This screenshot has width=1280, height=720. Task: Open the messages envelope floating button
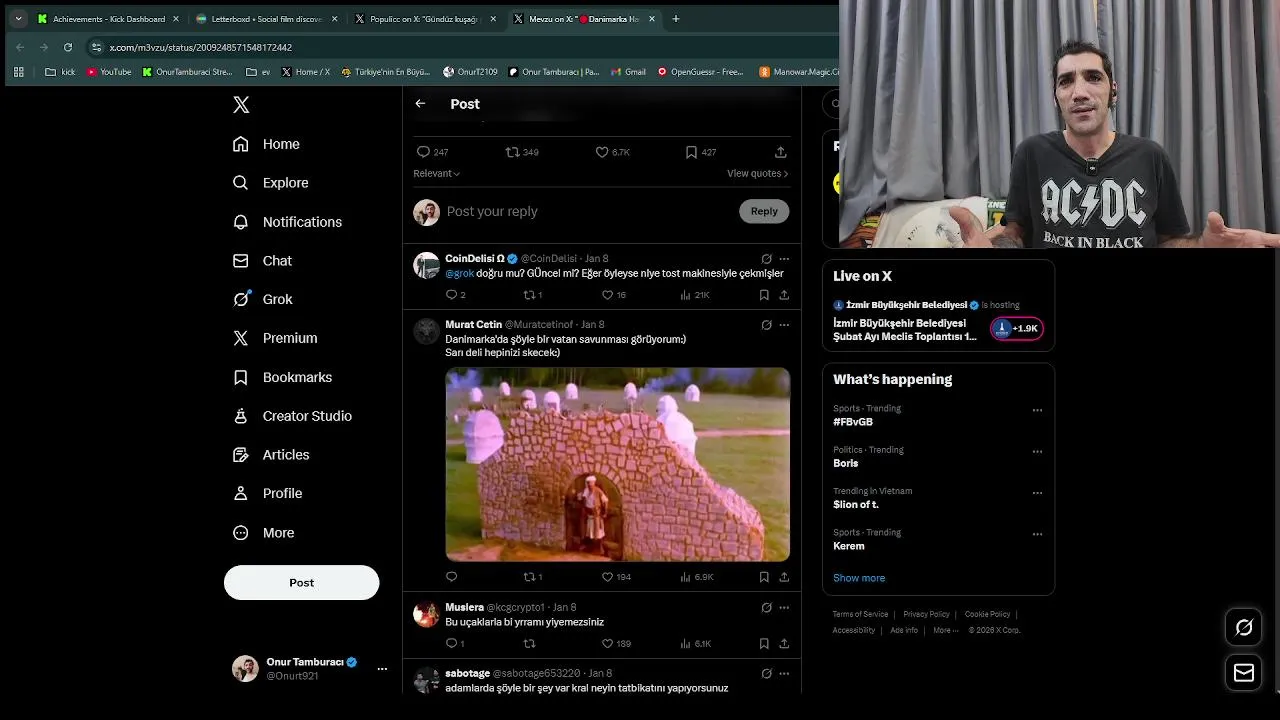tap(1244, 673)
